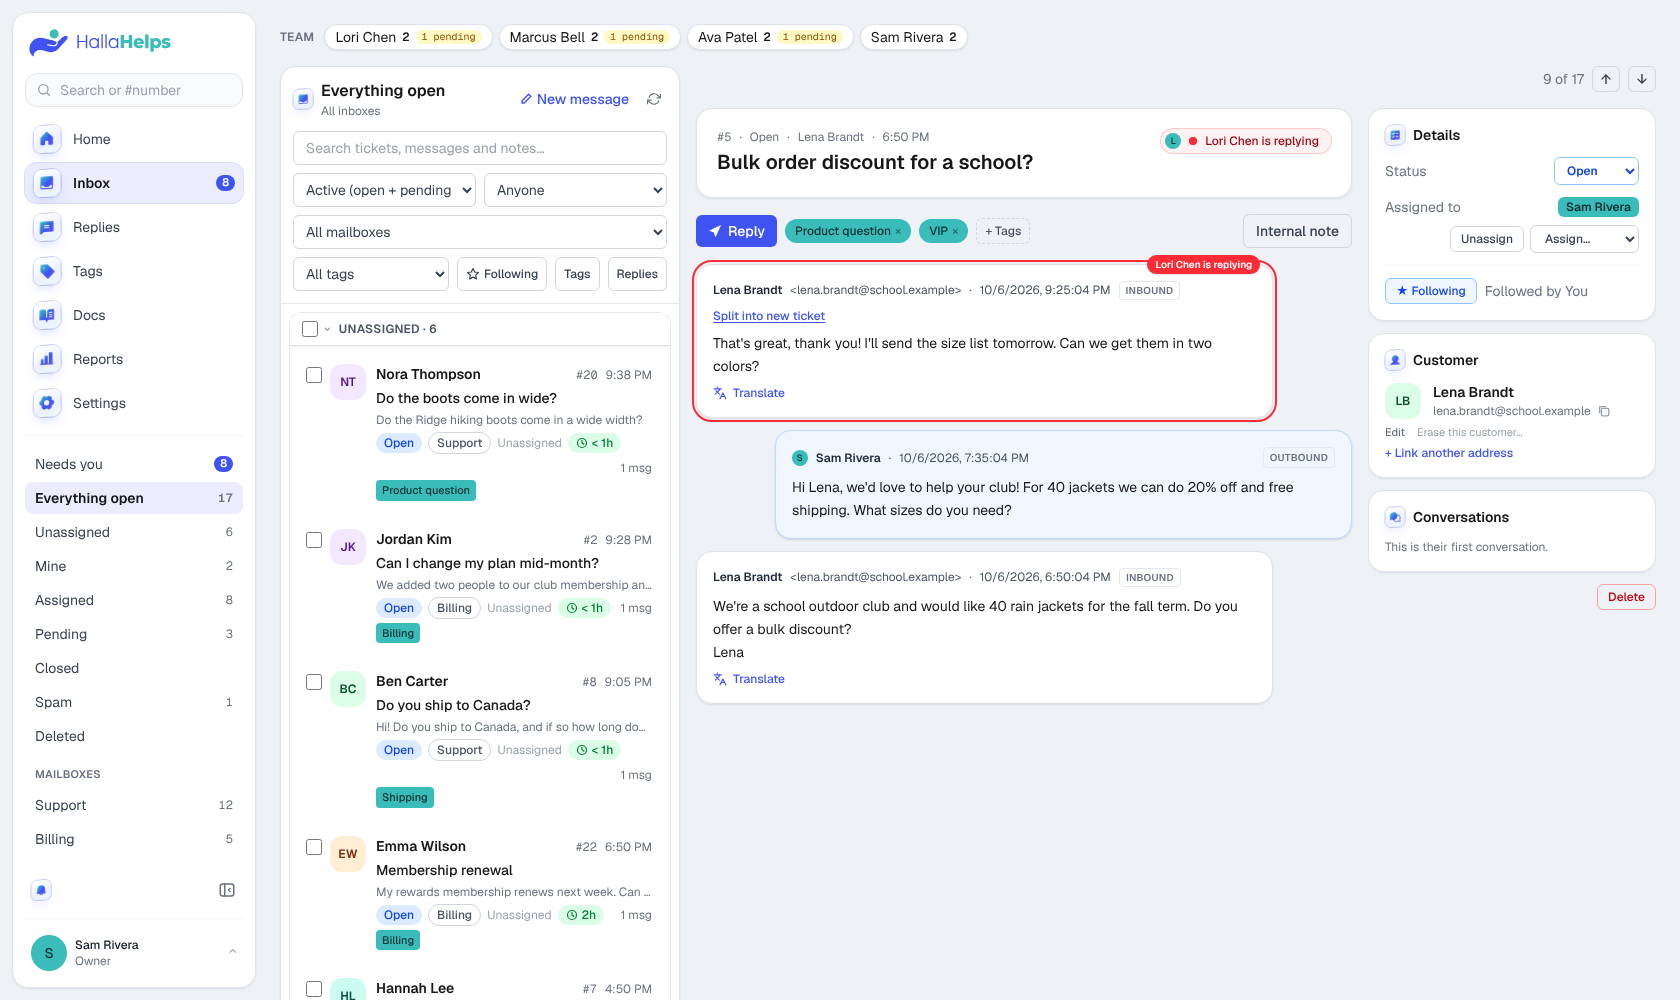
Task: Check Ben Carter's ticket checkbox
Action: tap(314, 682)
